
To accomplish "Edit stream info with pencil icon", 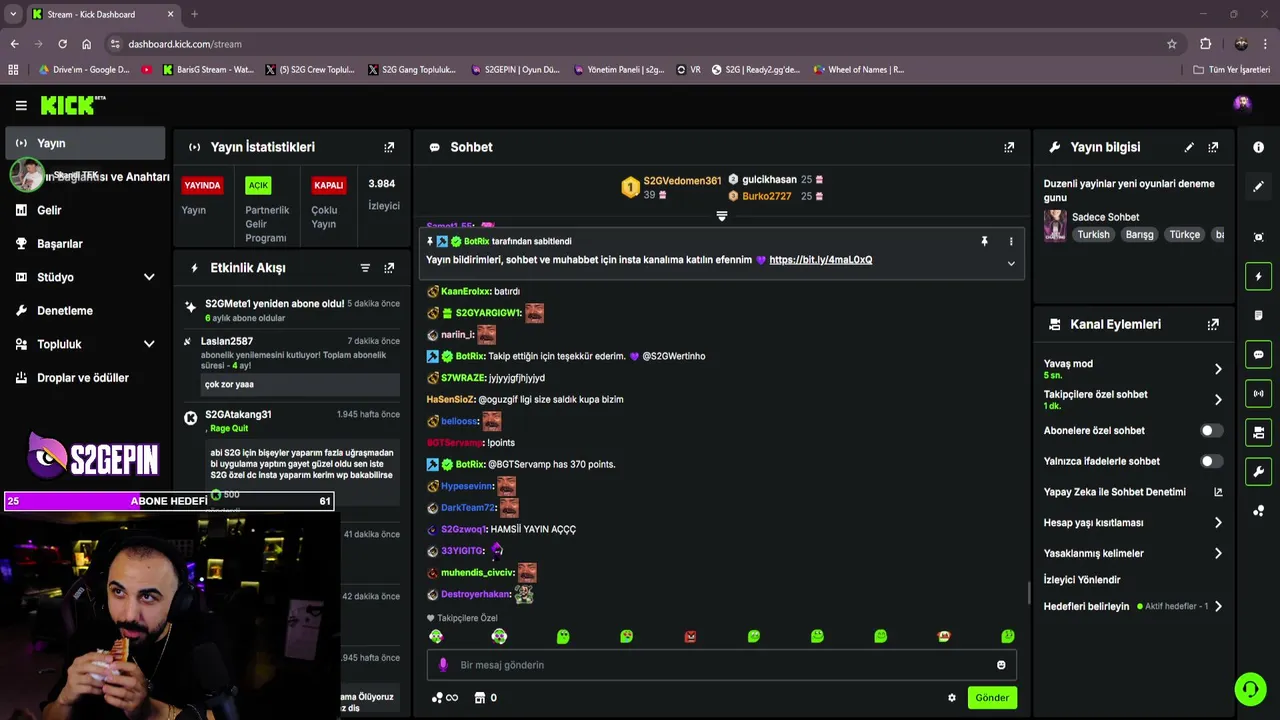I will (x=1189, y=147).
